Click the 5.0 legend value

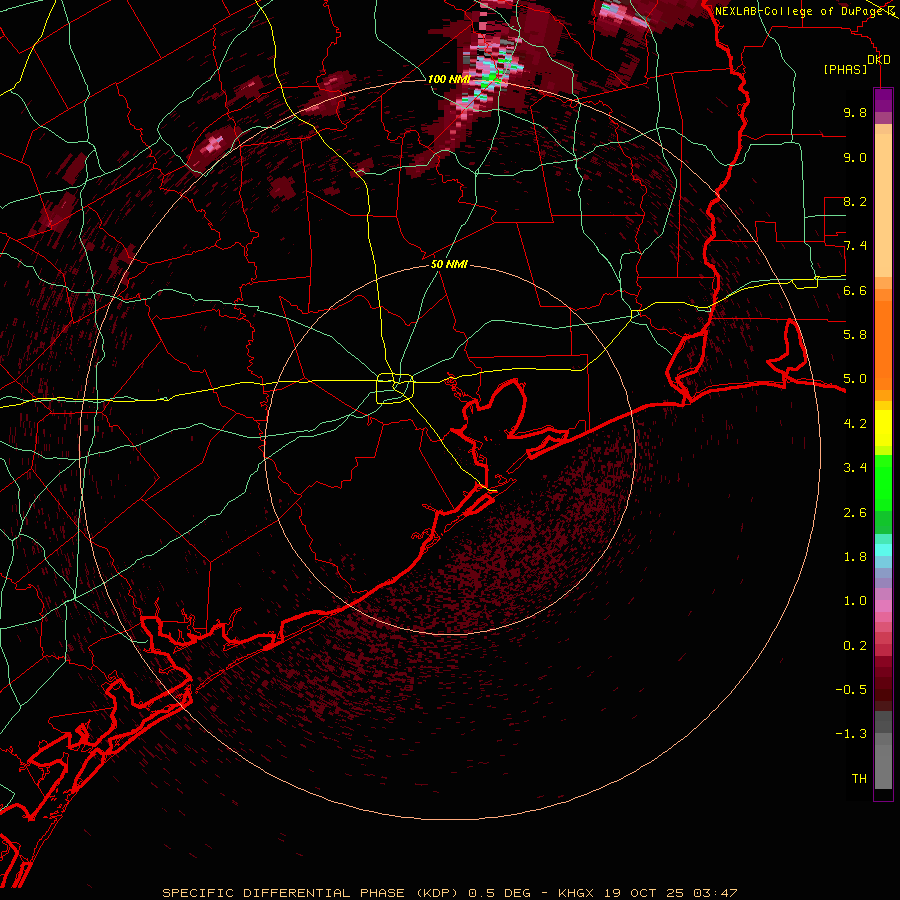[x=855, y=379]
